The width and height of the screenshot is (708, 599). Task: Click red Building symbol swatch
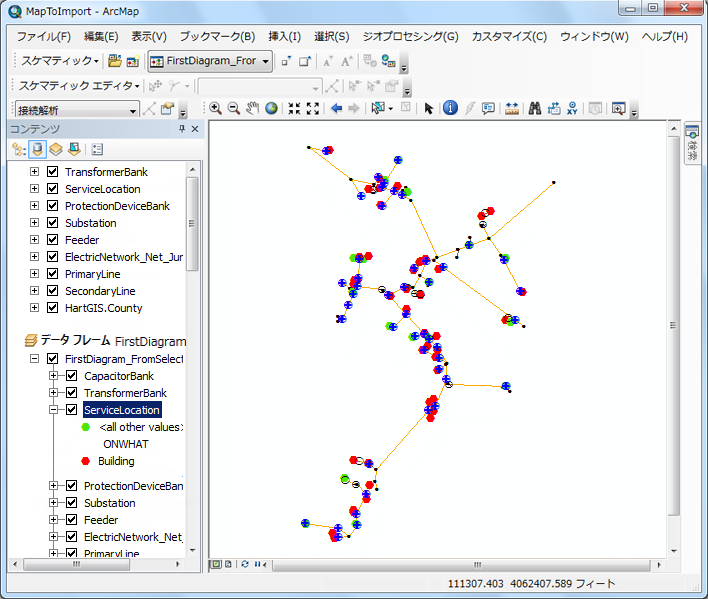pos(85,461)
